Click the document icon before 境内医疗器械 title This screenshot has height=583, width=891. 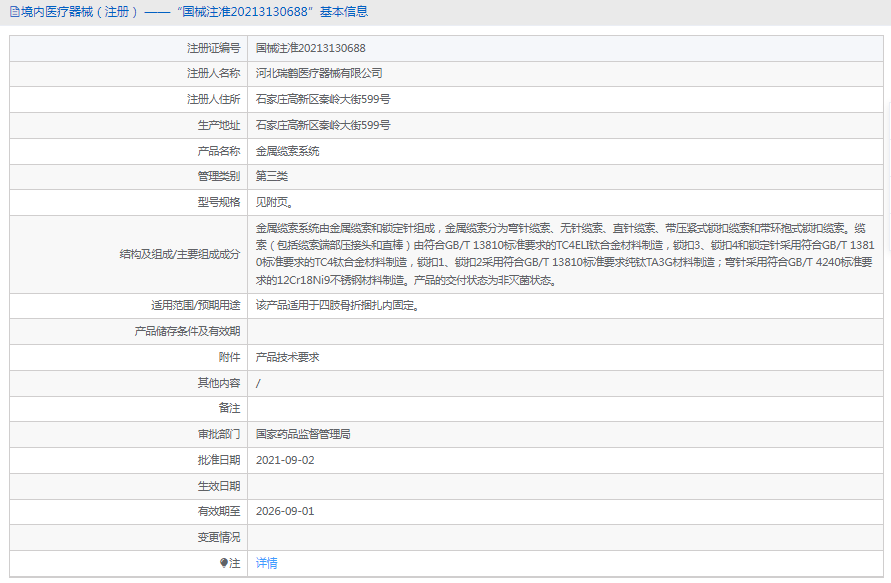[x=15, y=12]
